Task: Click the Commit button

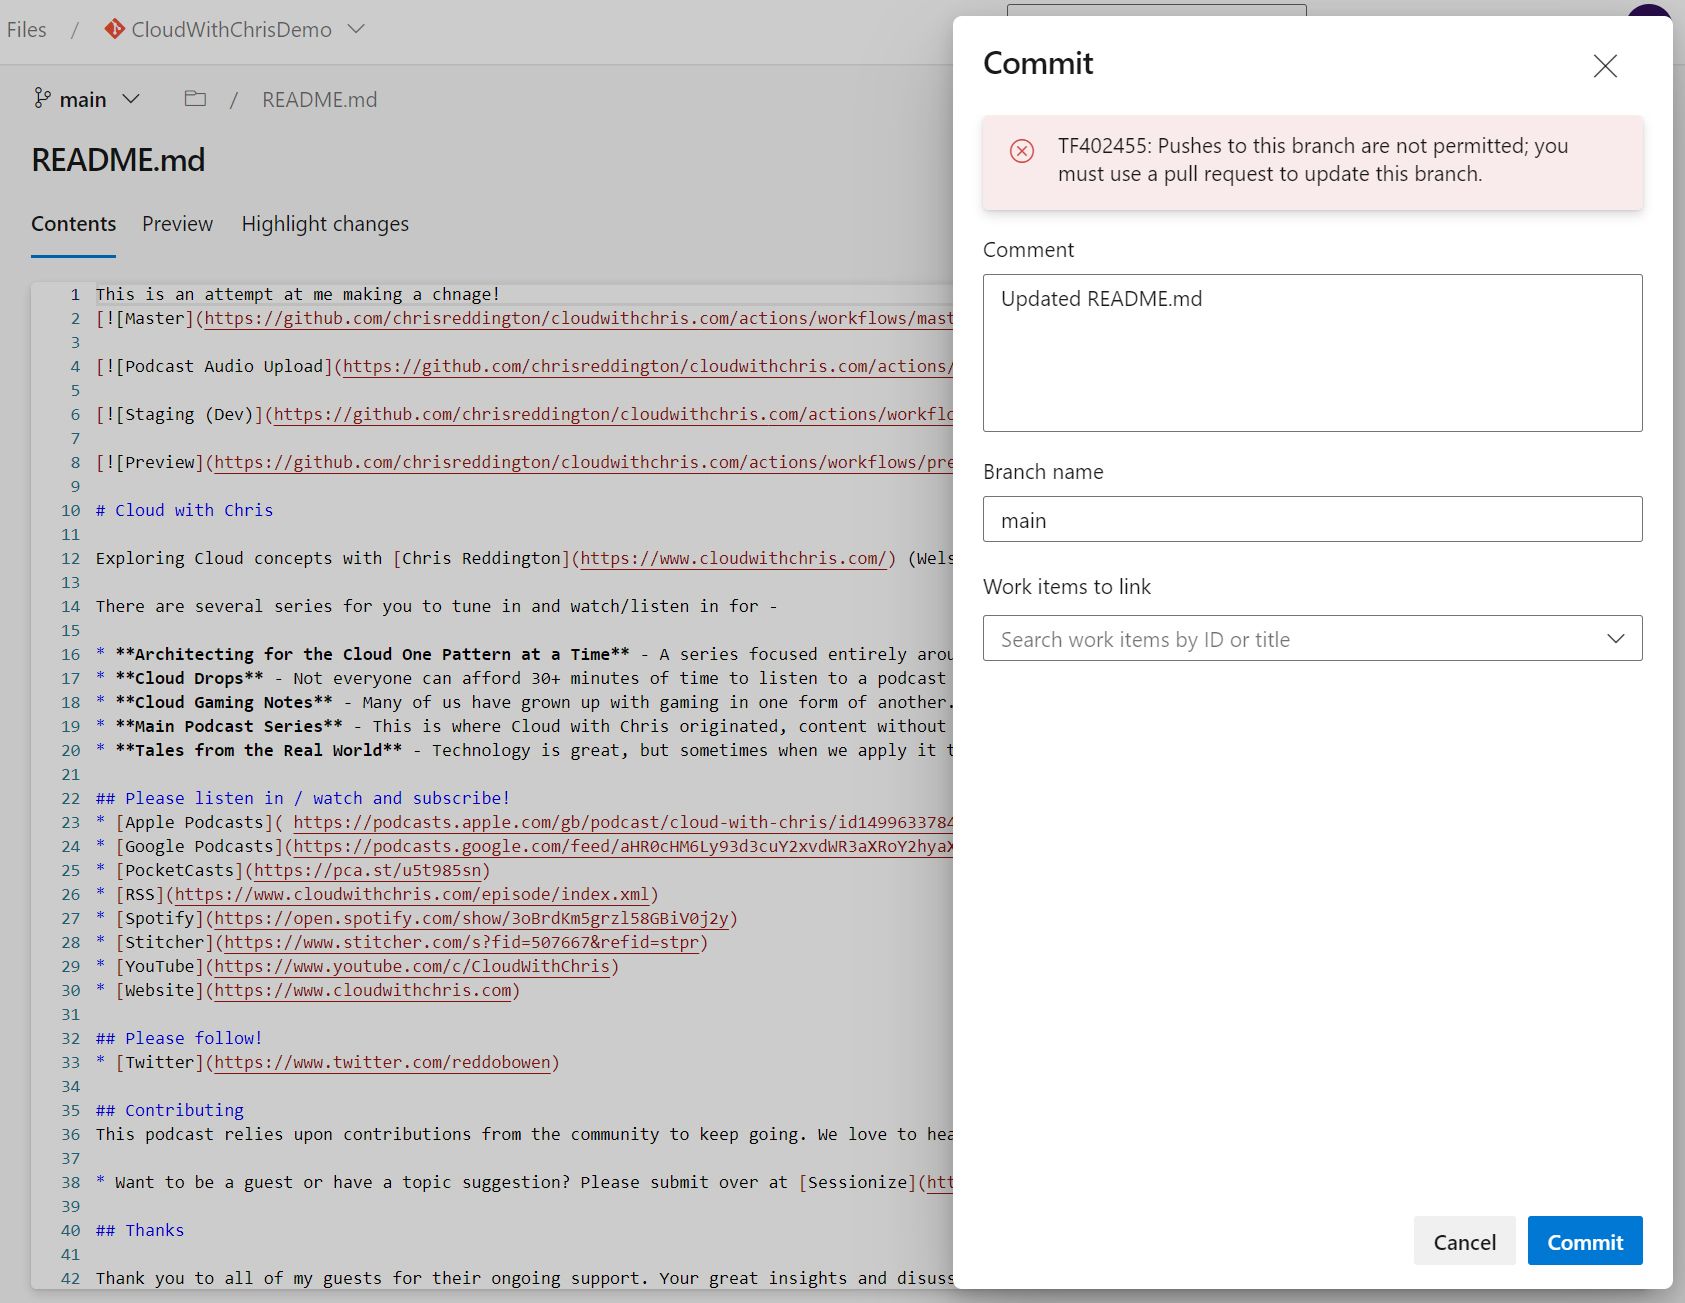Action: (x=1584, y=1241)
